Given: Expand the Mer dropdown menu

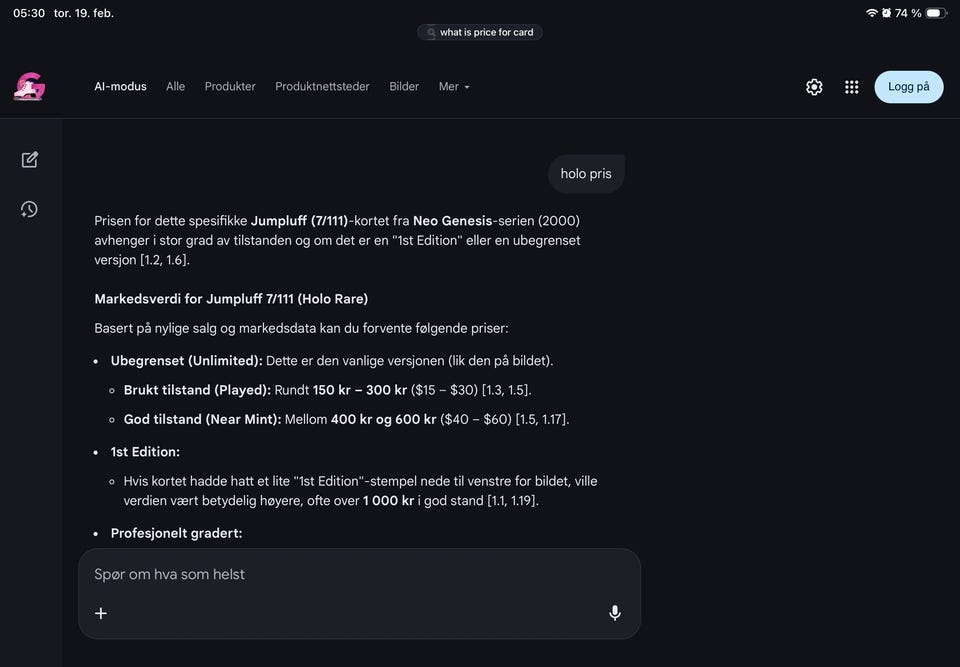Looking at the screenshot, I should point(454,87).
